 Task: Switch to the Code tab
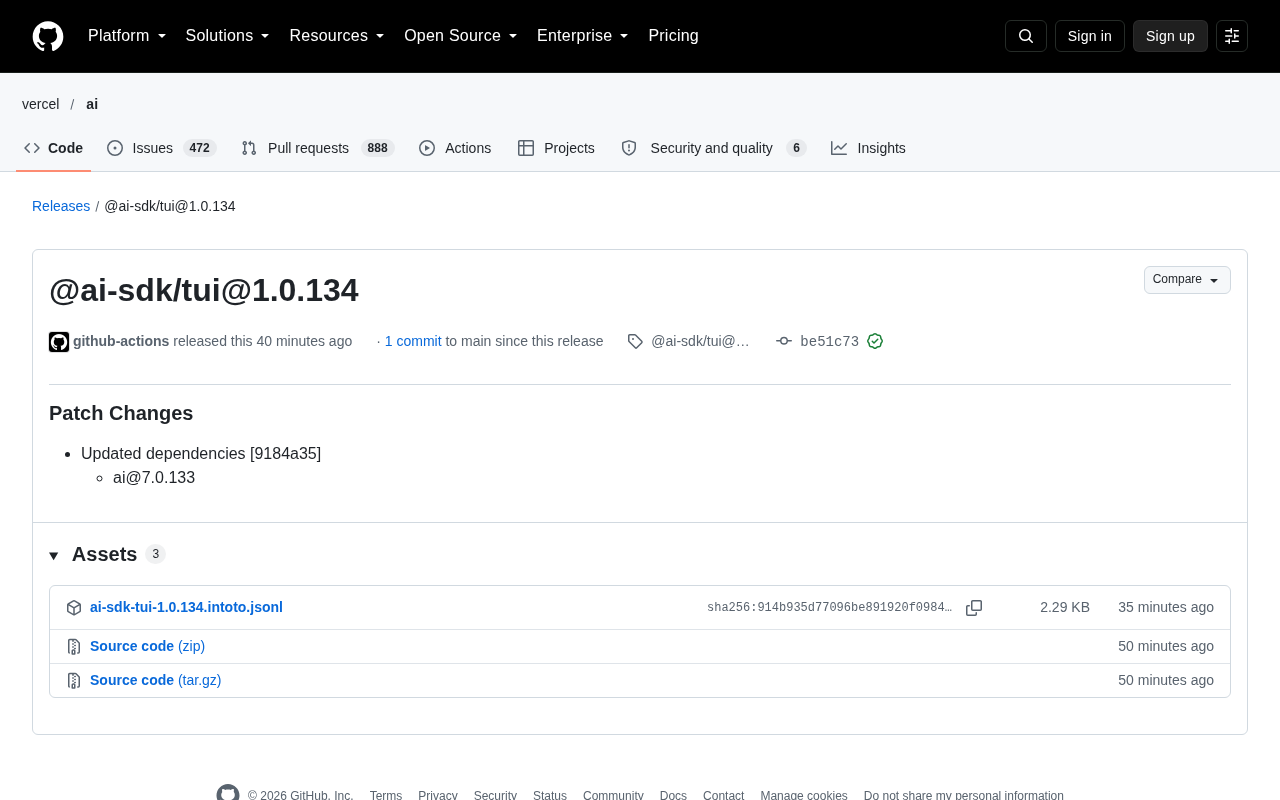coord(54,148)
